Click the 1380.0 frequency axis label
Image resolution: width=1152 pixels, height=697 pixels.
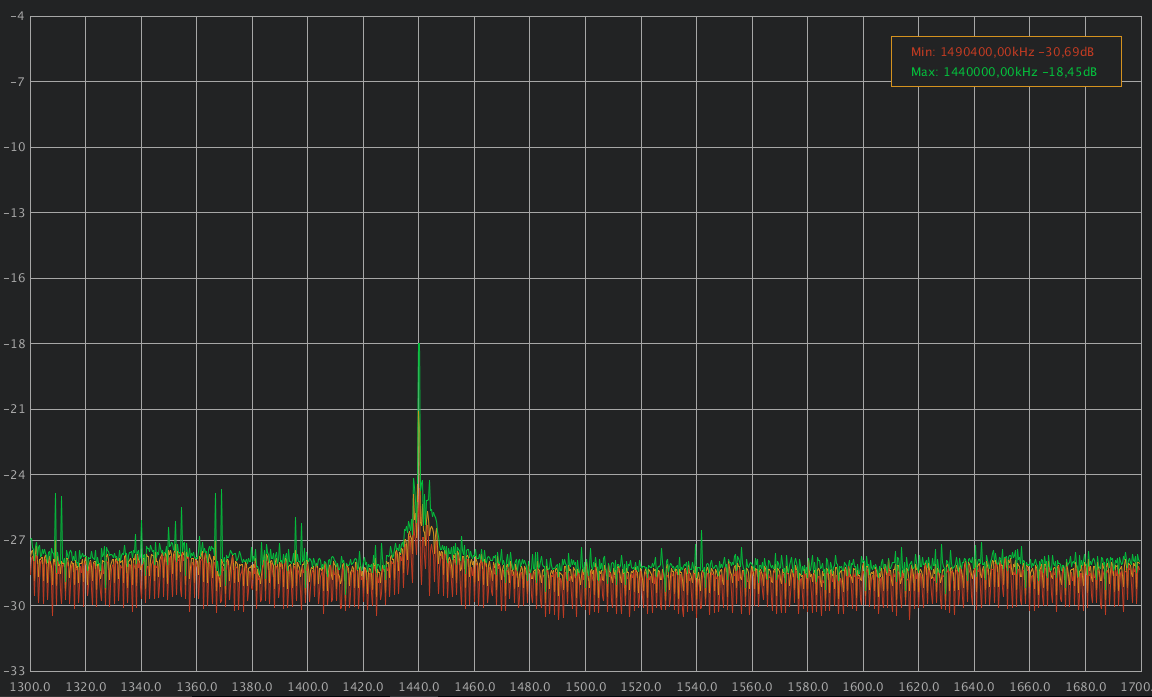click(252, 687)
